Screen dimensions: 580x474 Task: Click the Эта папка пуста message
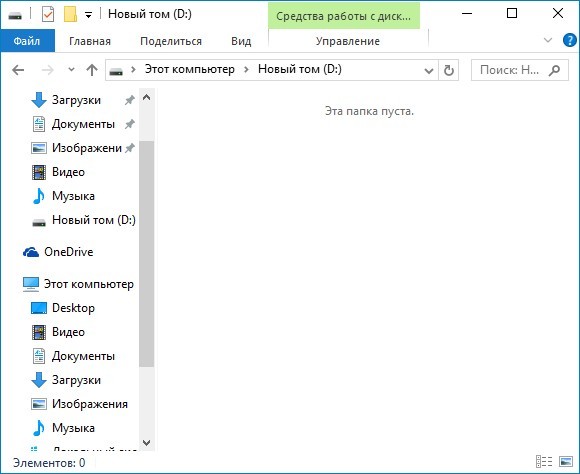(x=369, y=111)
